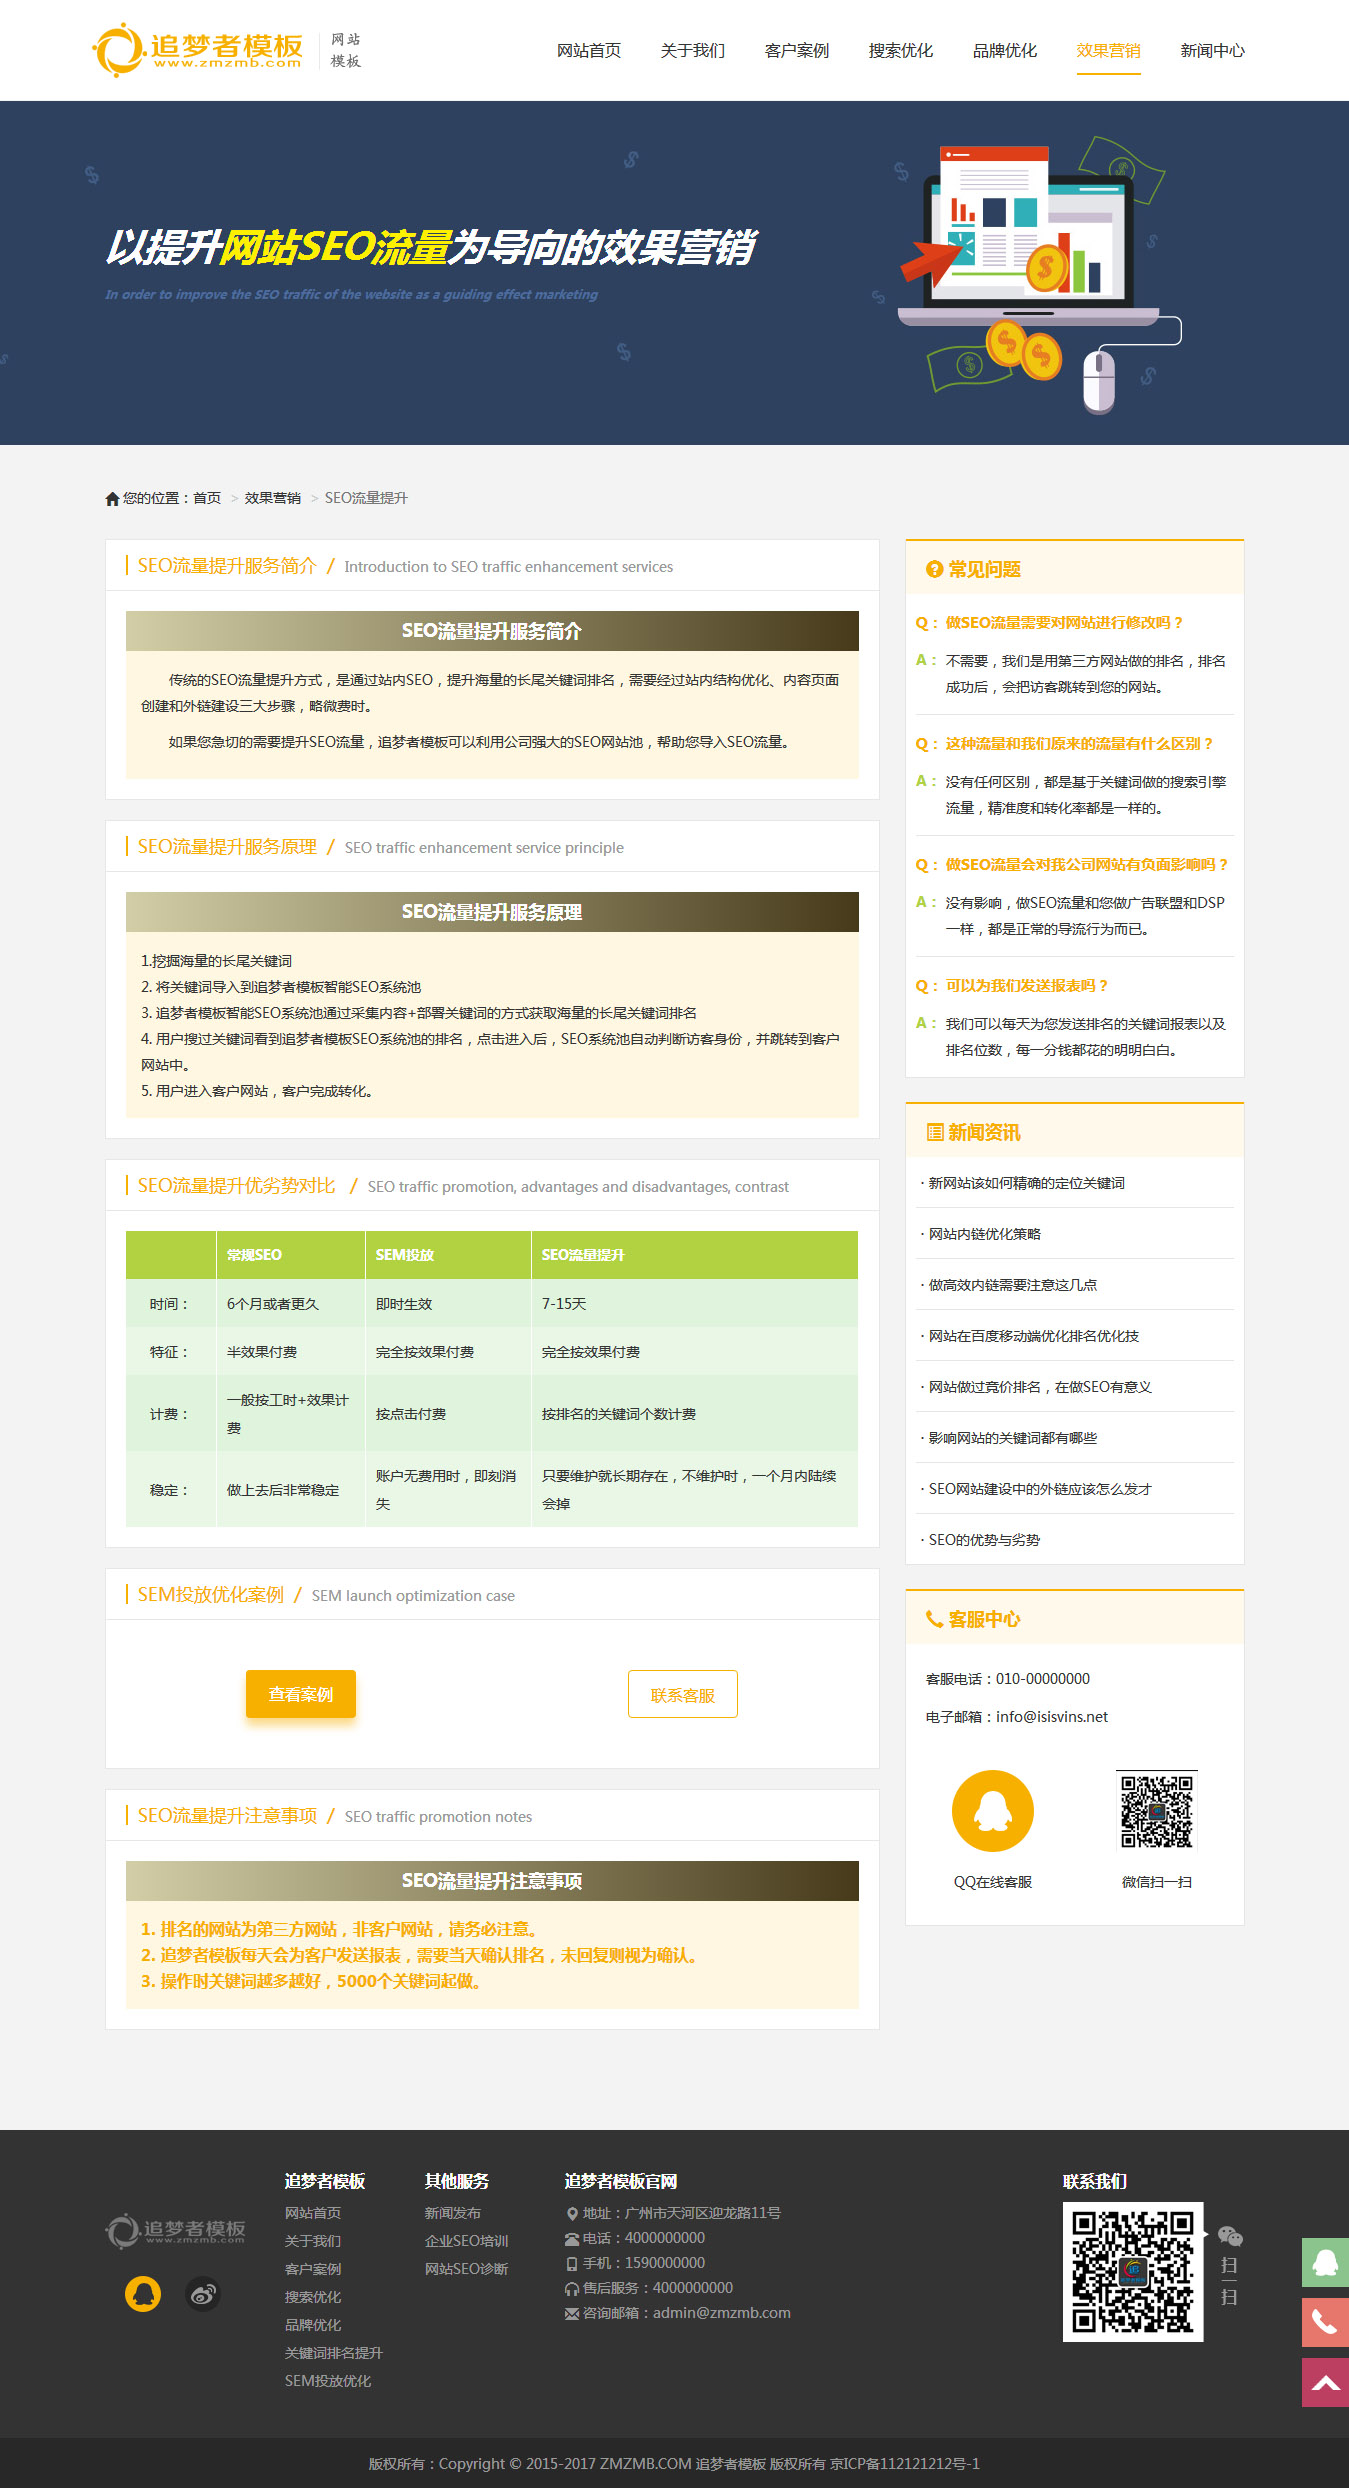Click the 查看案例 button
Viewport: 1349px width, 2488px height.
tap(301, 1694)
